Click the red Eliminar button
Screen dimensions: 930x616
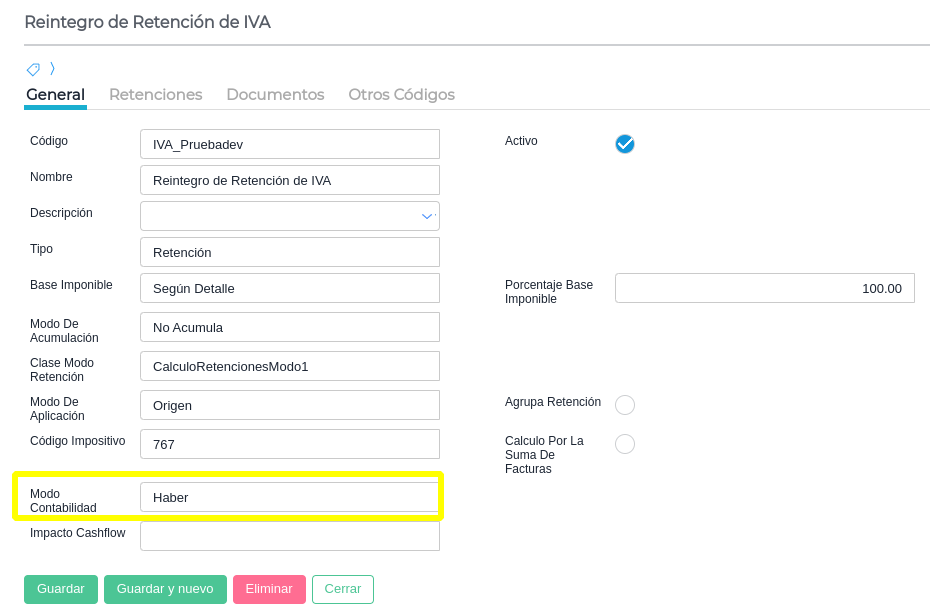269,589
